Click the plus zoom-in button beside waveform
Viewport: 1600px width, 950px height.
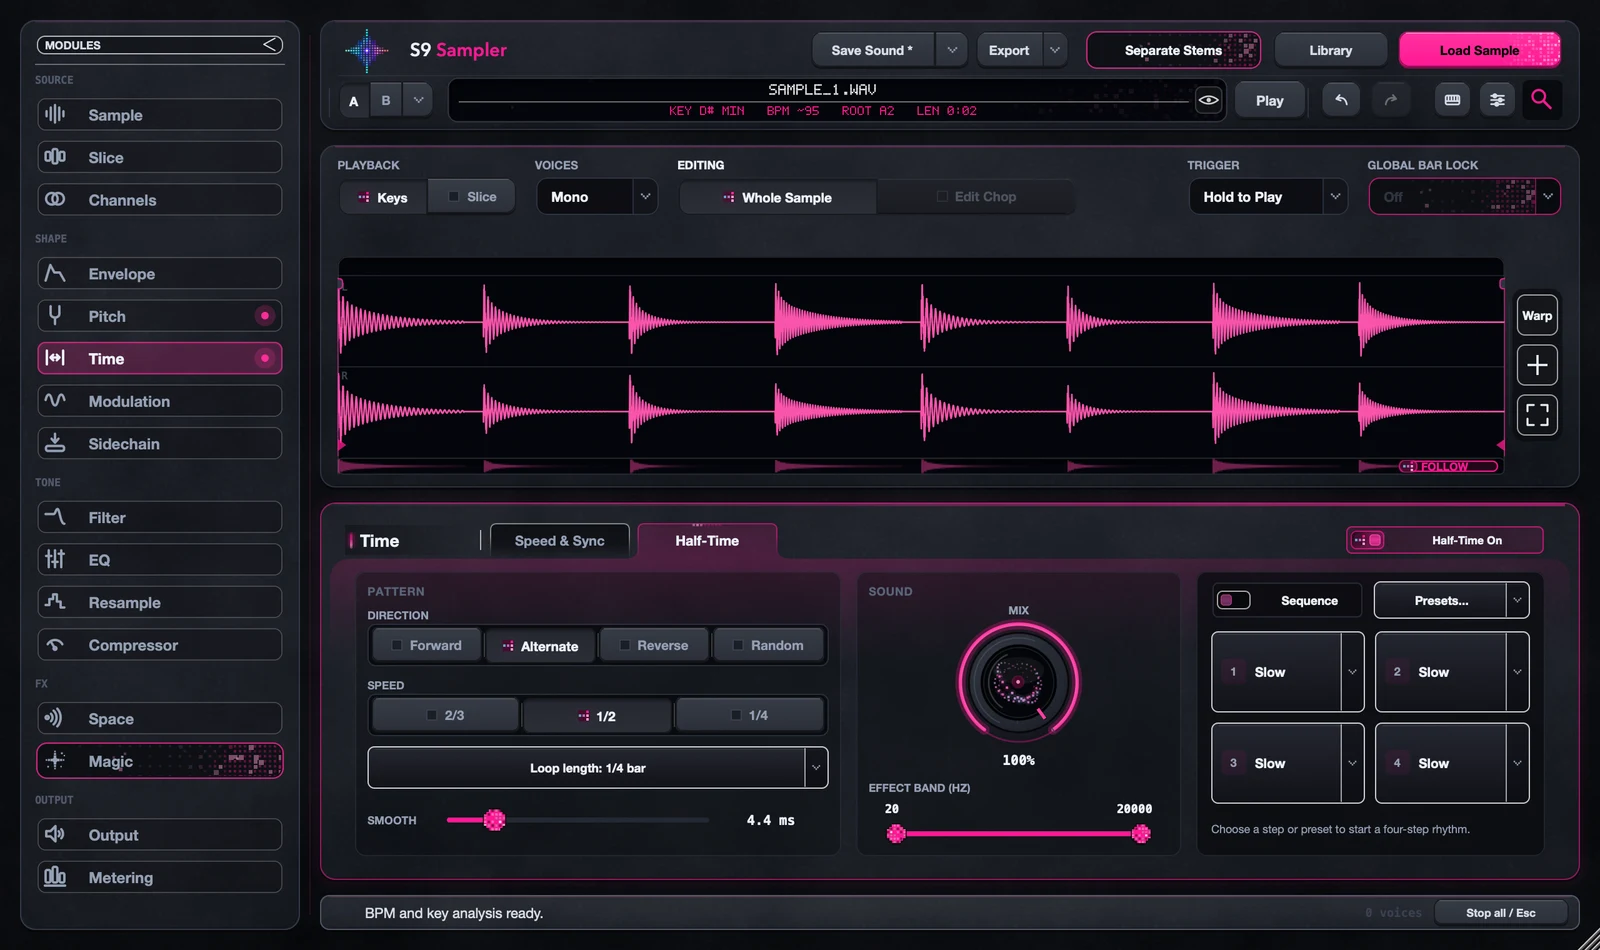click(x=1537, y=365)
